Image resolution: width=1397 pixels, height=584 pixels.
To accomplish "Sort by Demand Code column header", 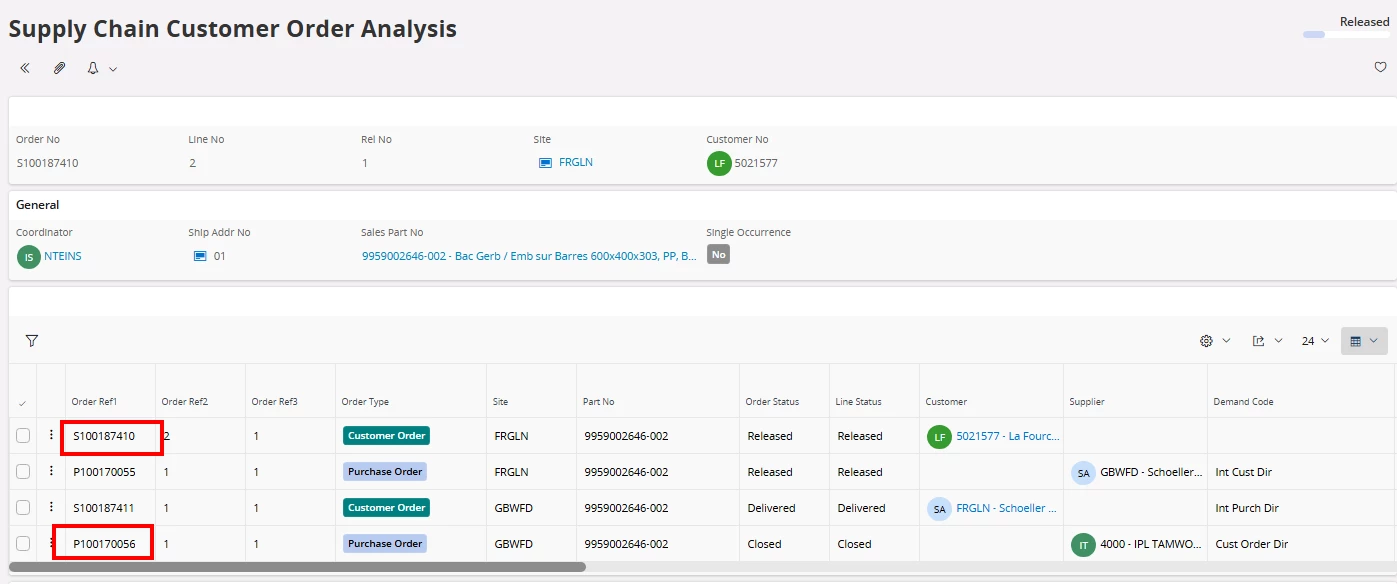I will [1243, 402].
